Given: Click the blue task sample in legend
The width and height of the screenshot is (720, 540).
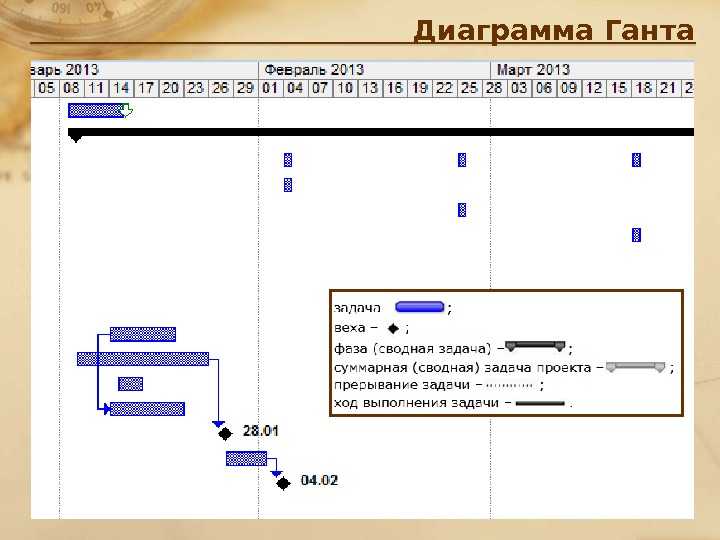Looking at the screenshot, I should [420, 307].
